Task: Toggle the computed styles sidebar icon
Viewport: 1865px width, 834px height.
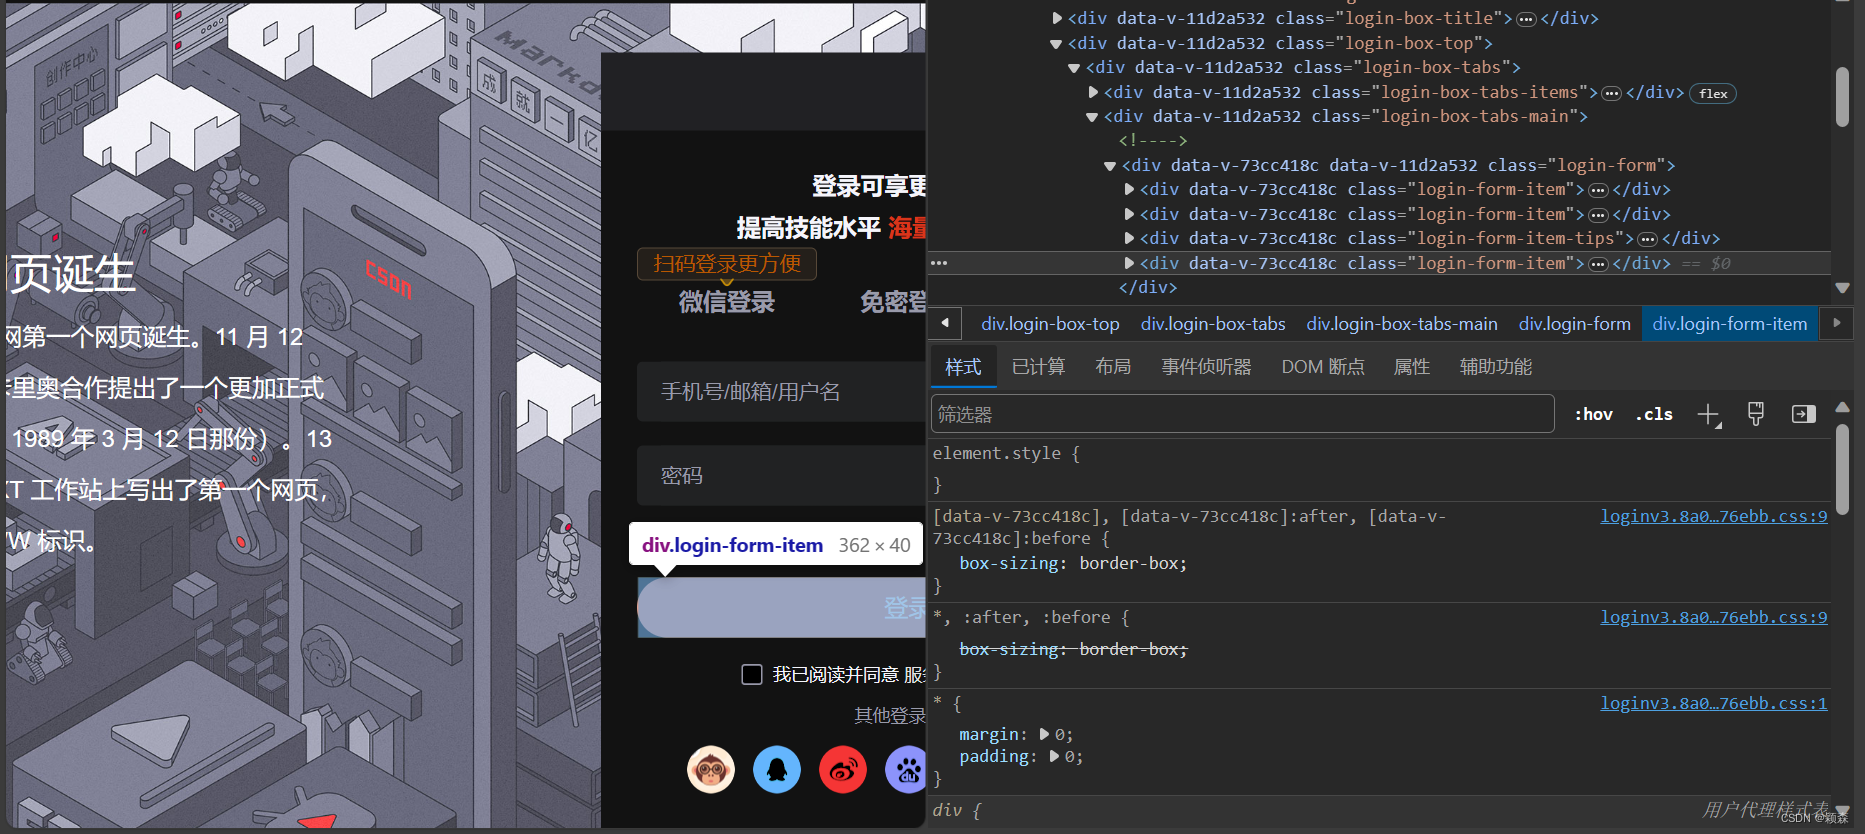Action: pos(1803,414)
